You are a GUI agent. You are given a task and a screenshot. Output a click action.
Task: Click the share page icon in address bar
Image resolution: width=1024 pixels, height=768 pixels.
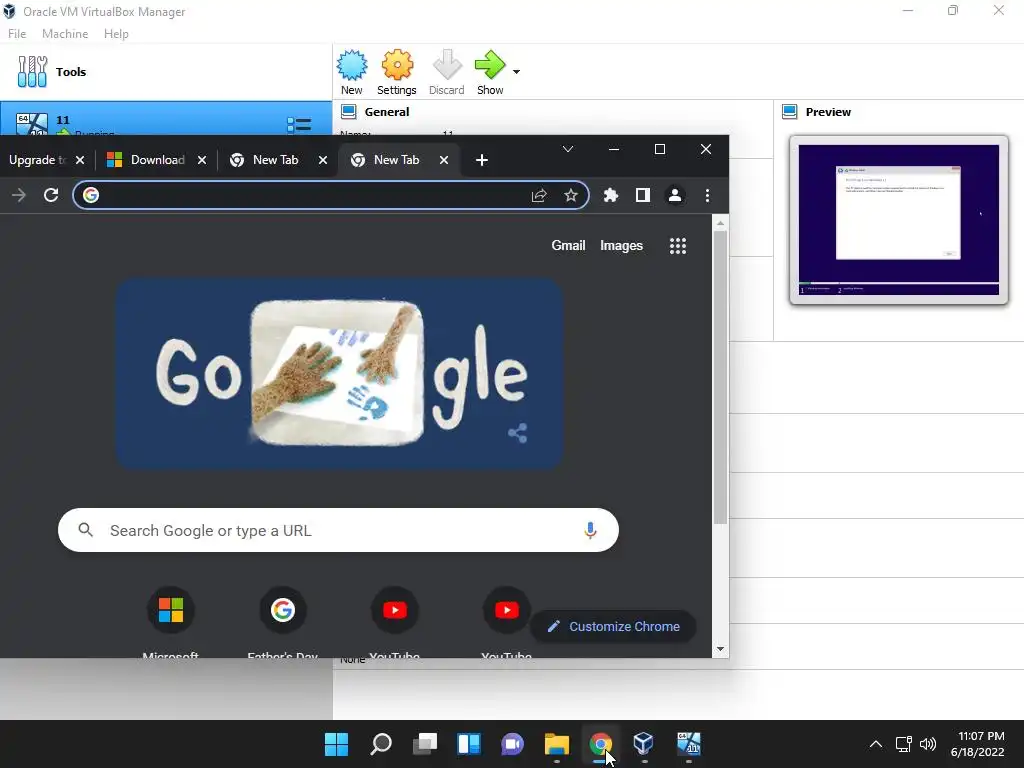539,195
